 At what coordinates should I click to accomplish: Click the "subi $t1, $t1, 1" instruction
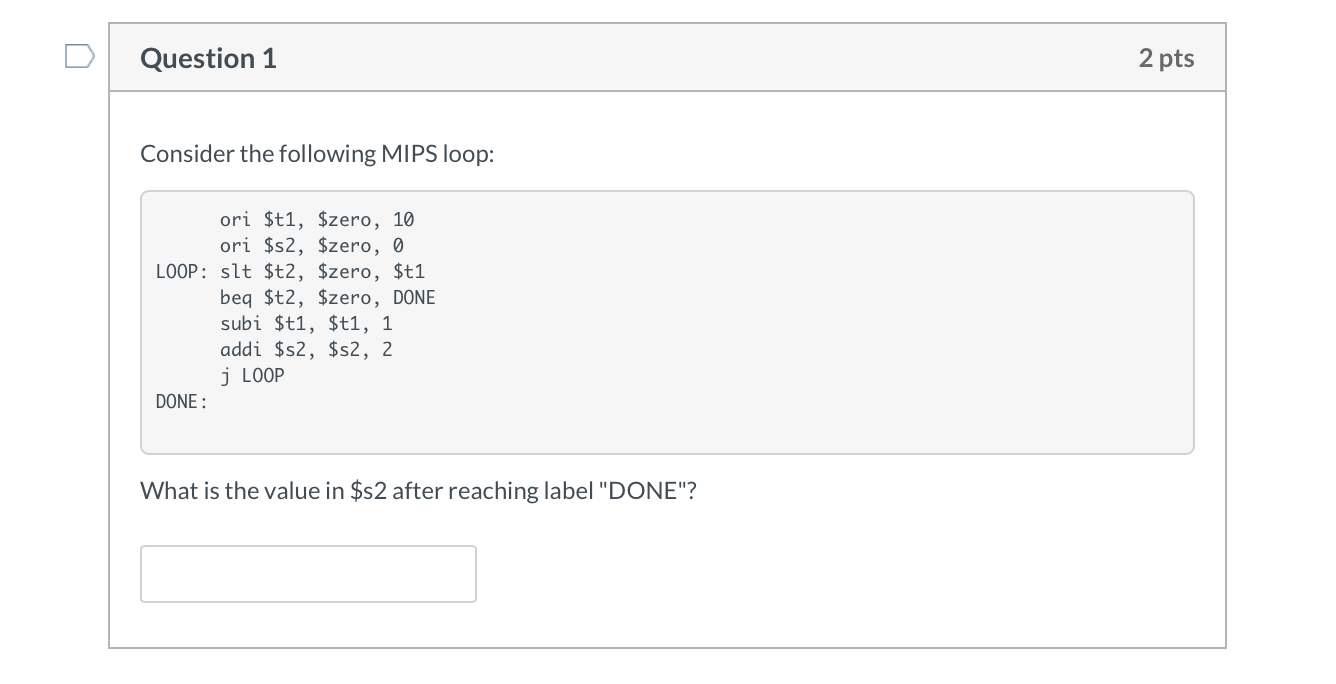[306, 323]
